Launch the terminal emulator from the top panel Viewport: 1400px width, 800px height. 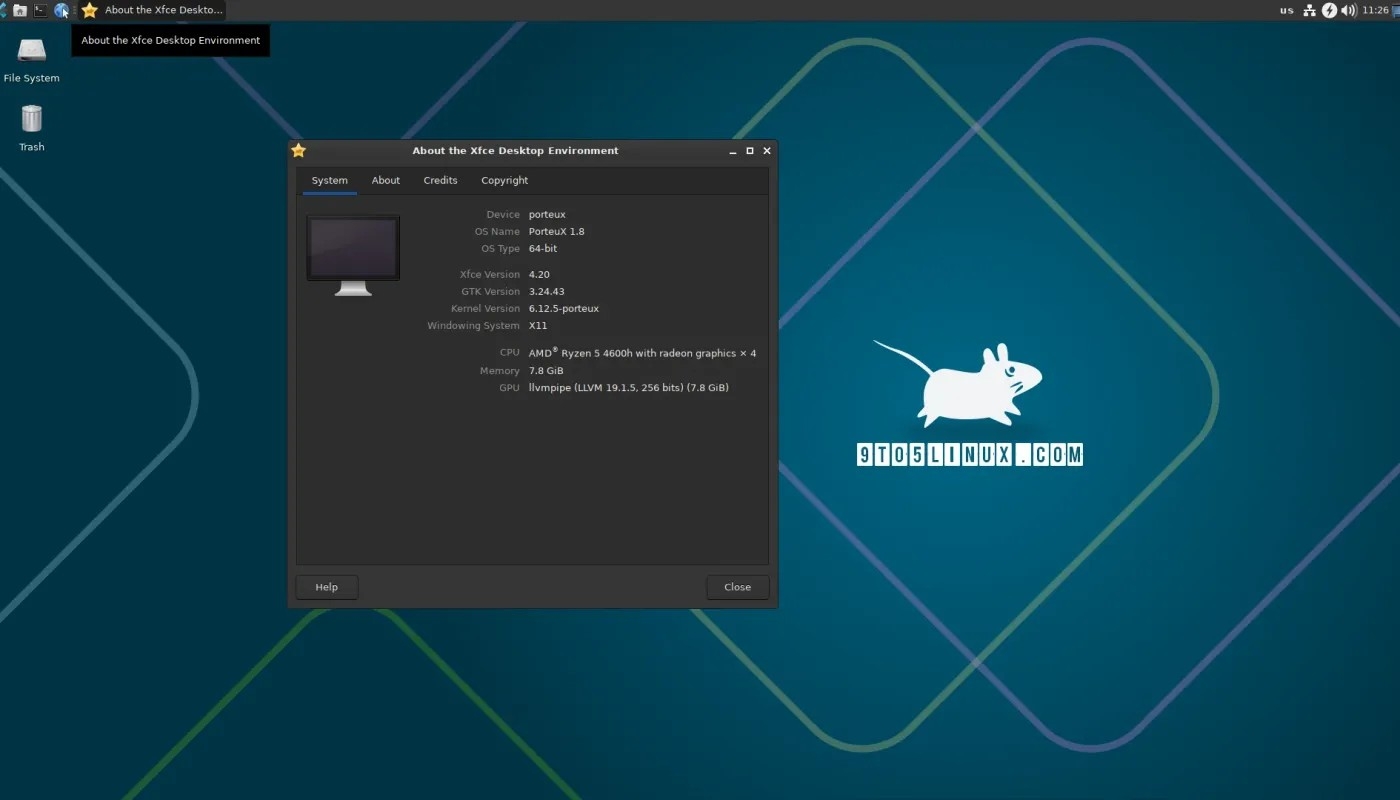click(41, 10)
